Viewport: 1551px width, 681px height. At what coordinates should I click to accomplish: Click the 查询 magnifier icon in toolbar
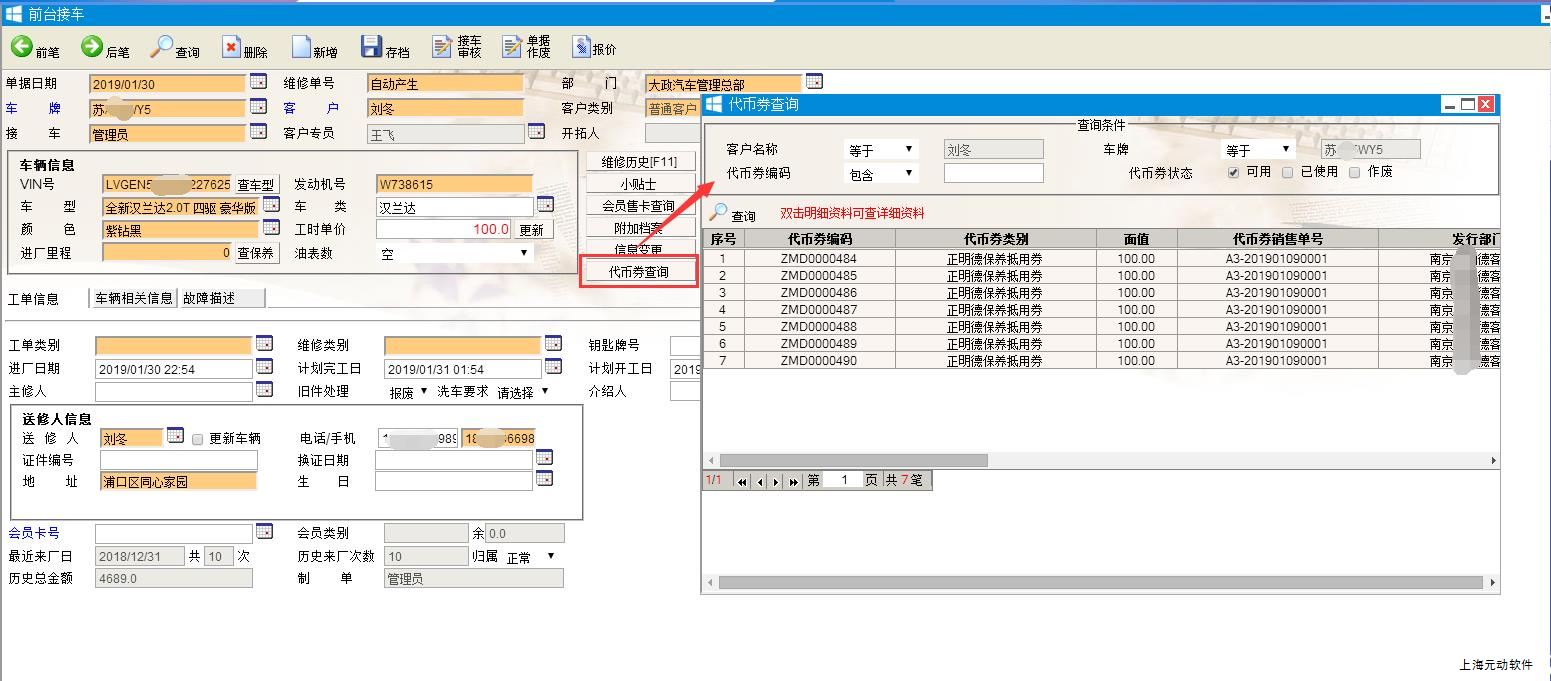[162, 47]
